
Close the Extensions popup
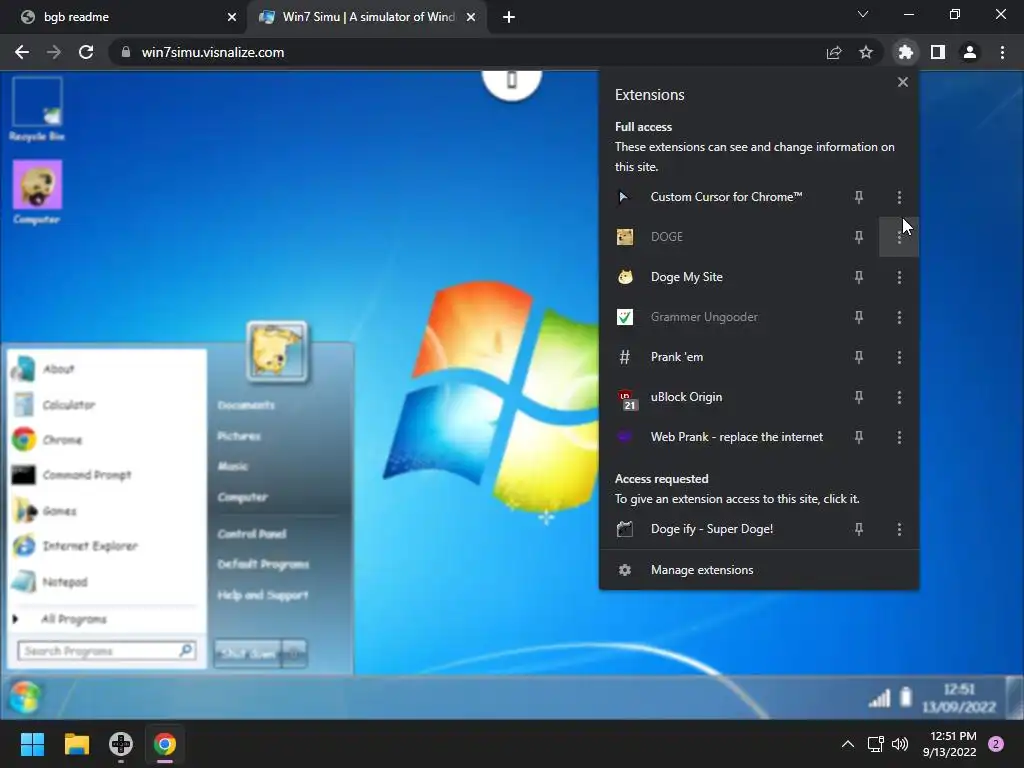click(903, 82)
